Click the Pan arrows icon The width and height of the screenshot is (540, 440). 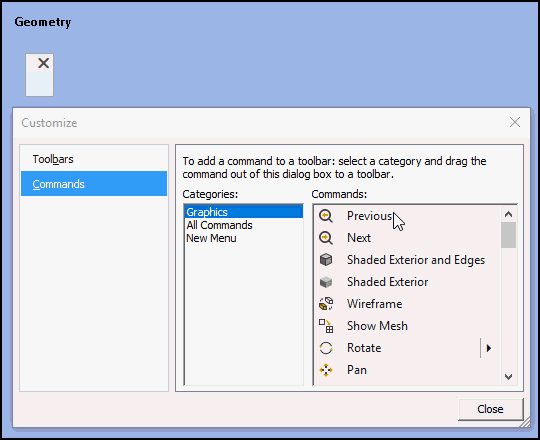pos(326,370)
